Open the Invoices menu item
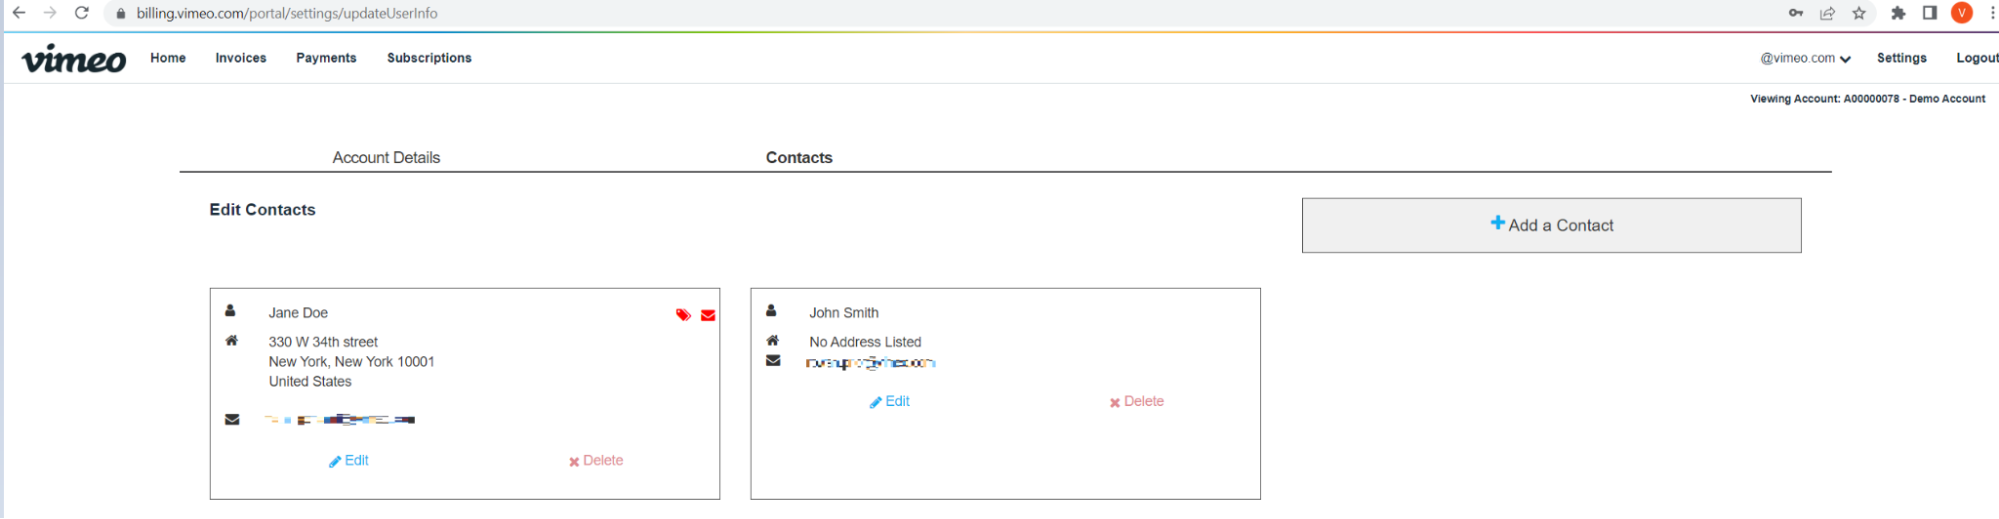The height and width of the screenshot is (519, 1999). [241, 58]
